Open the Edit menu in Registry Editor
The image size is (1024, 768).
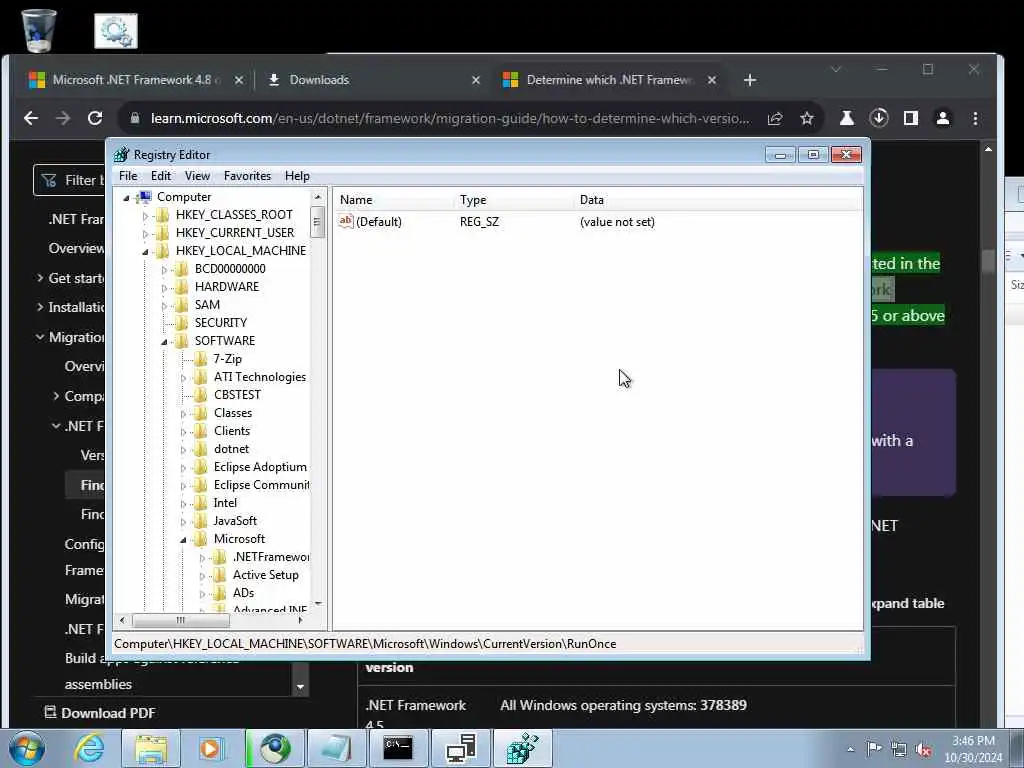[161, 176]
